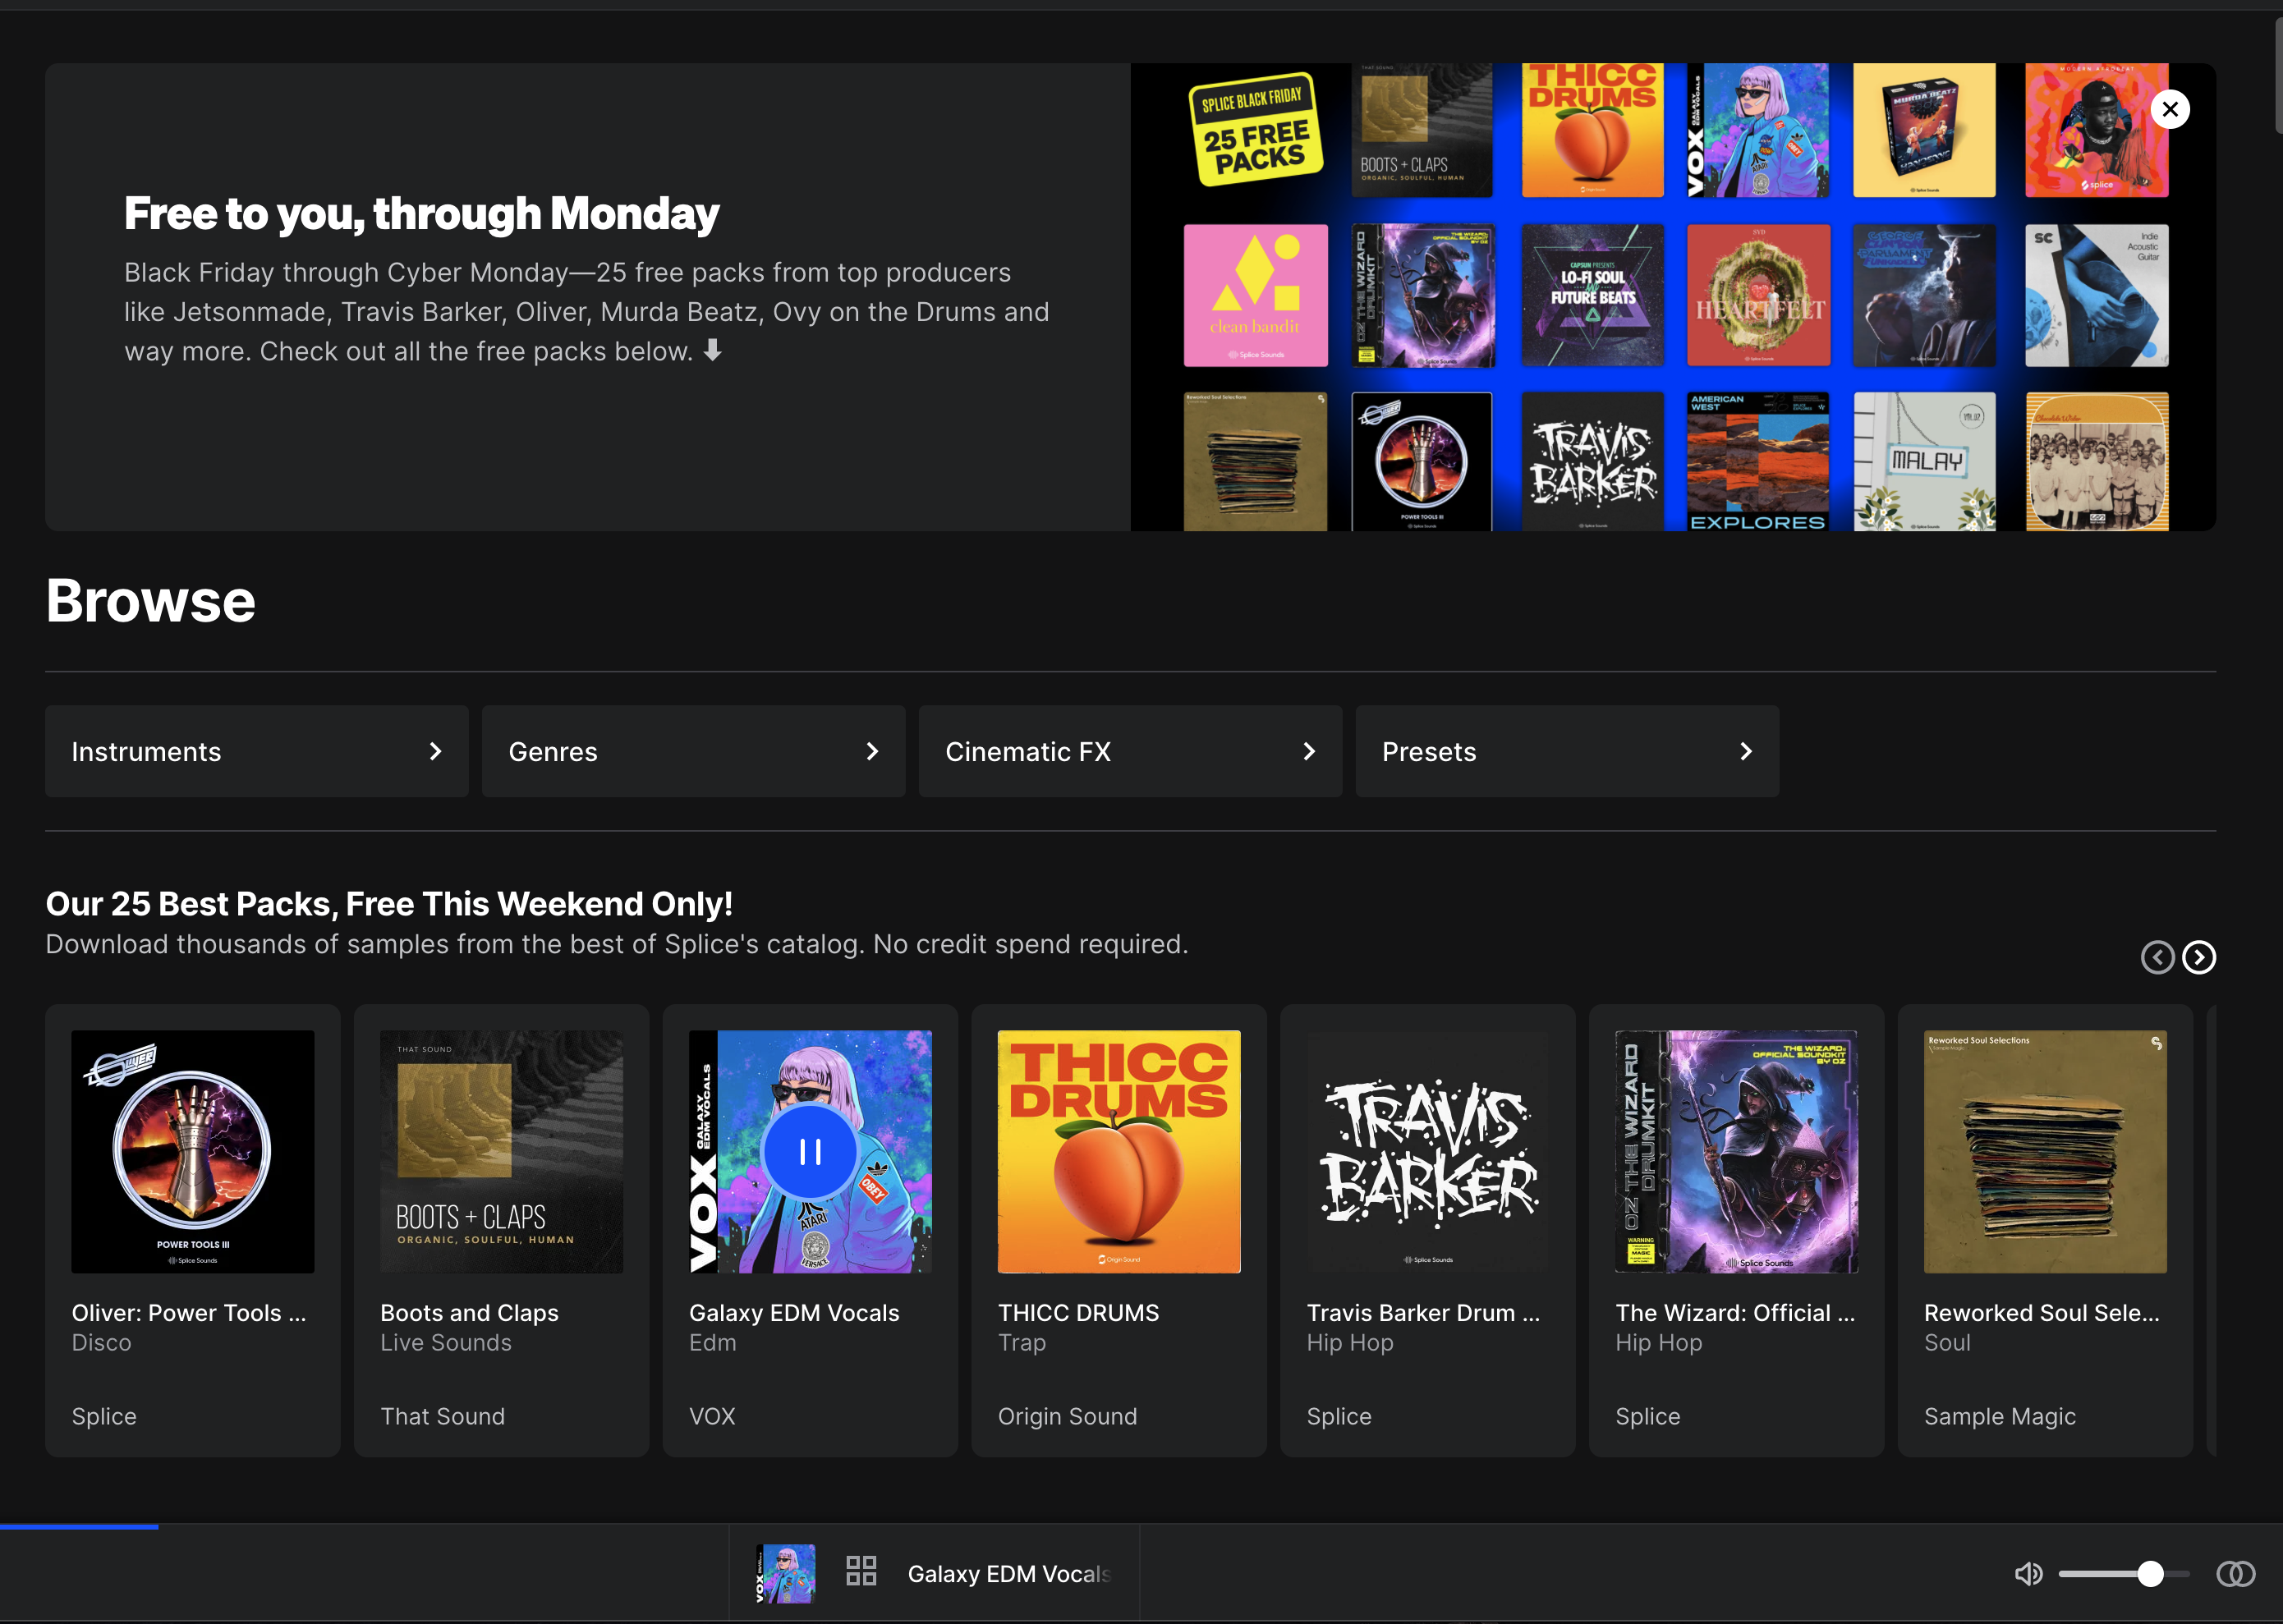The height and width of the screenshot is (1624, 2283).
Task: Click Lo-Fi Soul Future Beats cover
Action: point(1592,295)
